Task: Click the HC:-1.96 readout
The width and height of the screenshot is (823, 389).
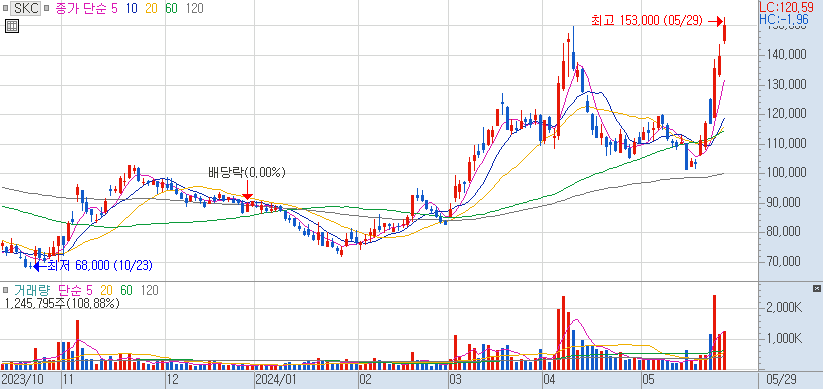Action: [x=783, y=19]
